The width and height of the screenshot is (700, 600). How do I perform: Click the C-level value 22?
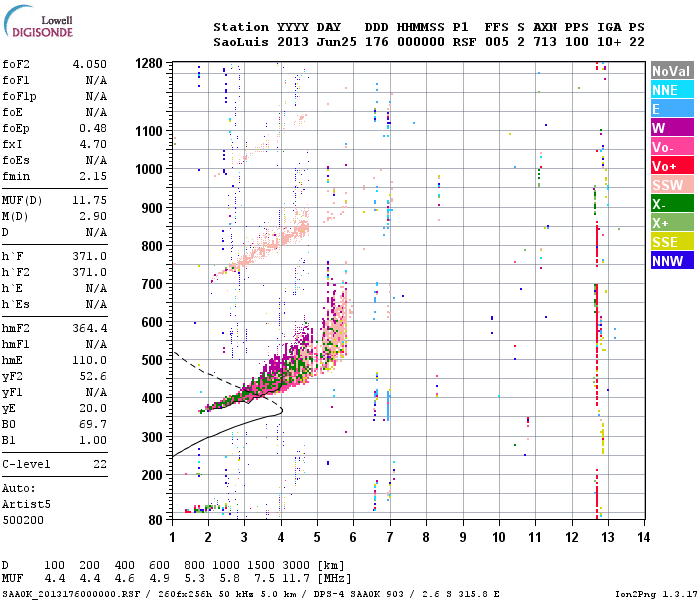[100, 464]
